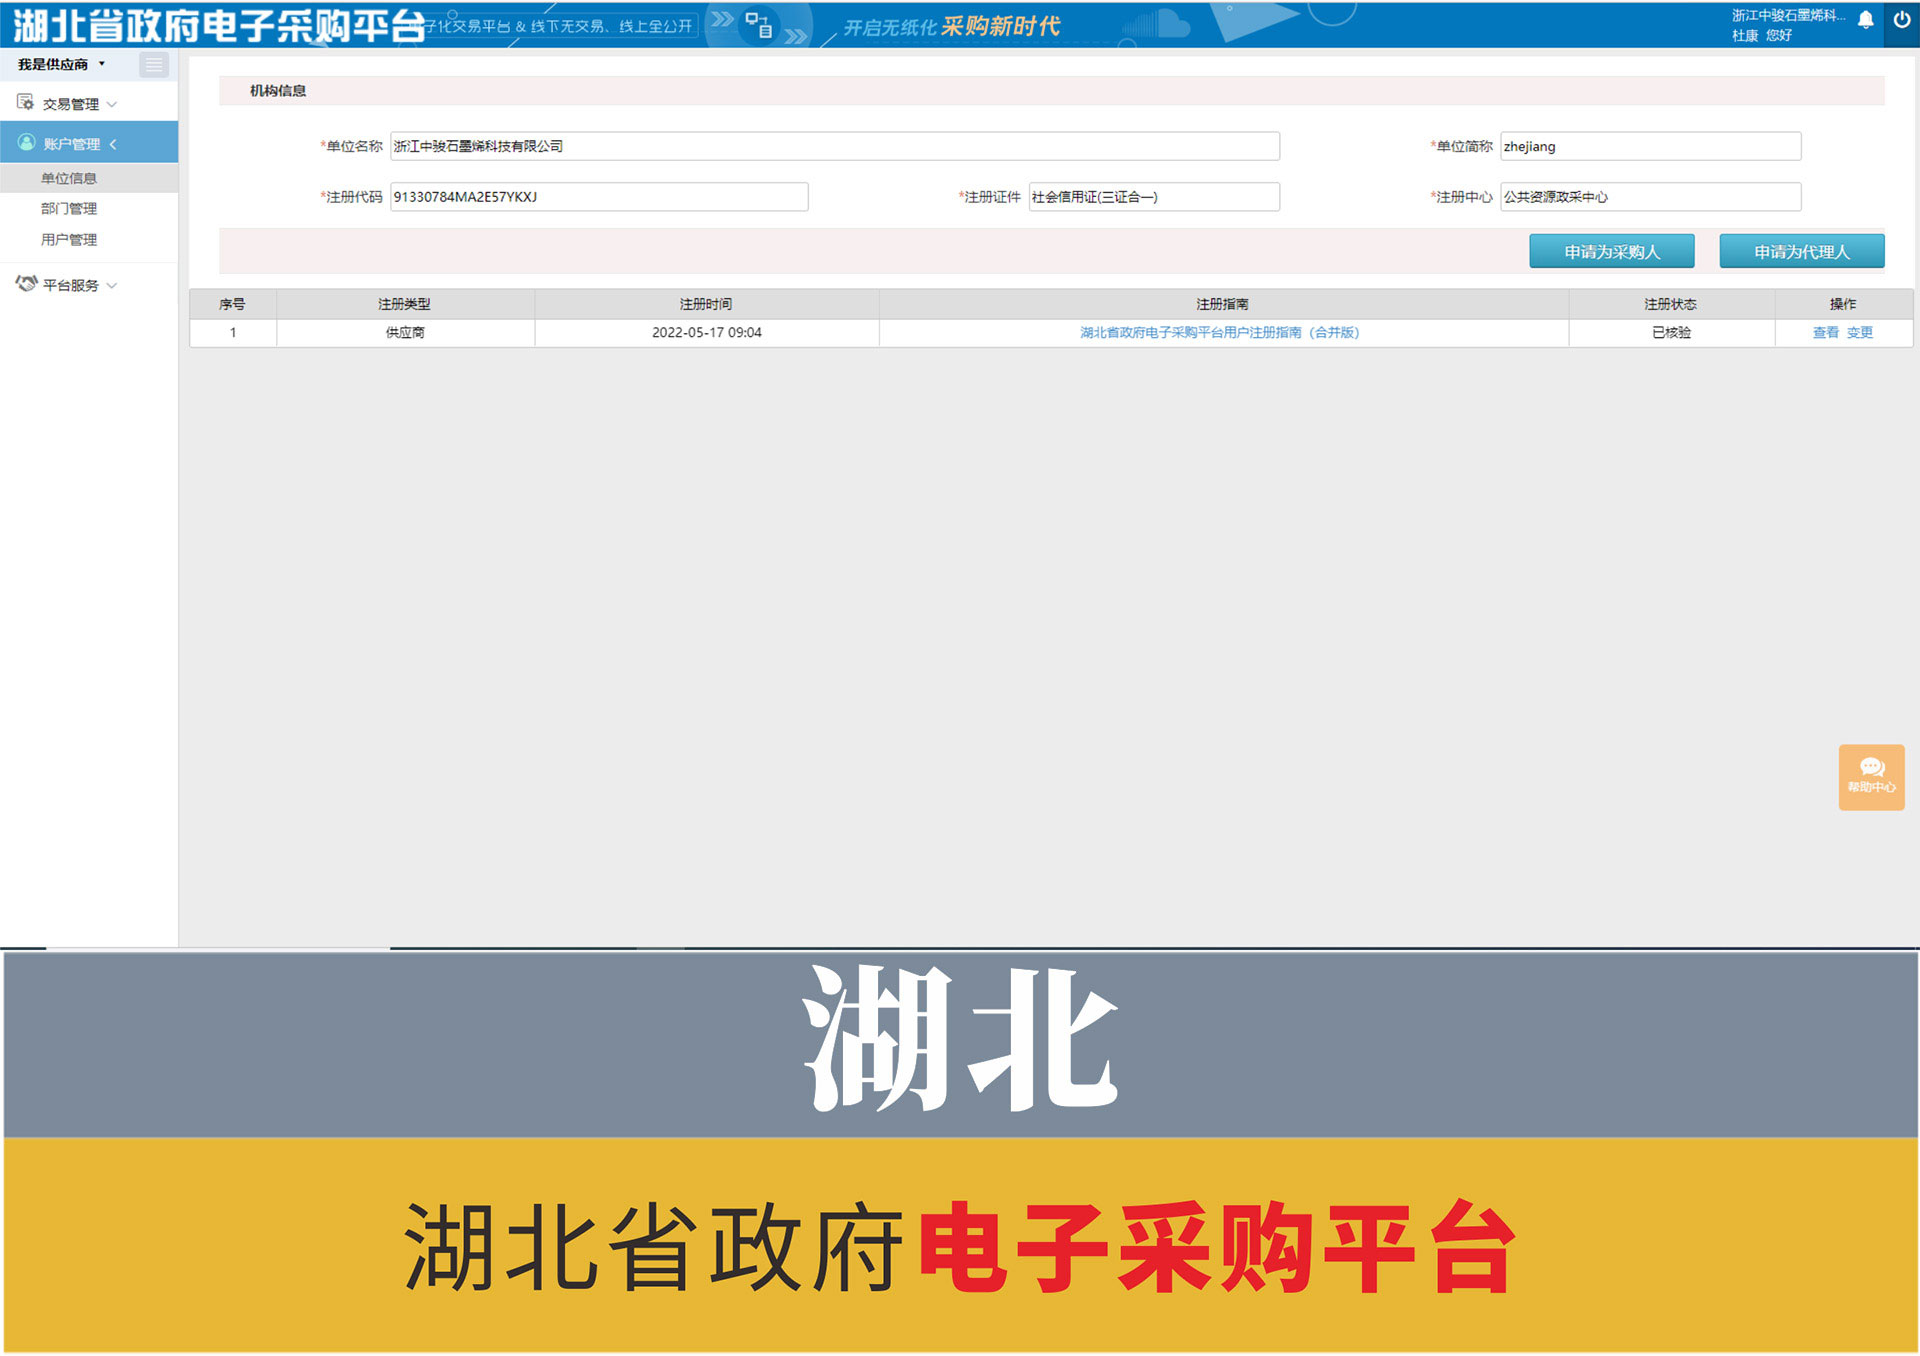Toggle the sidebar collapse menu icon

[x=154, y=65]
